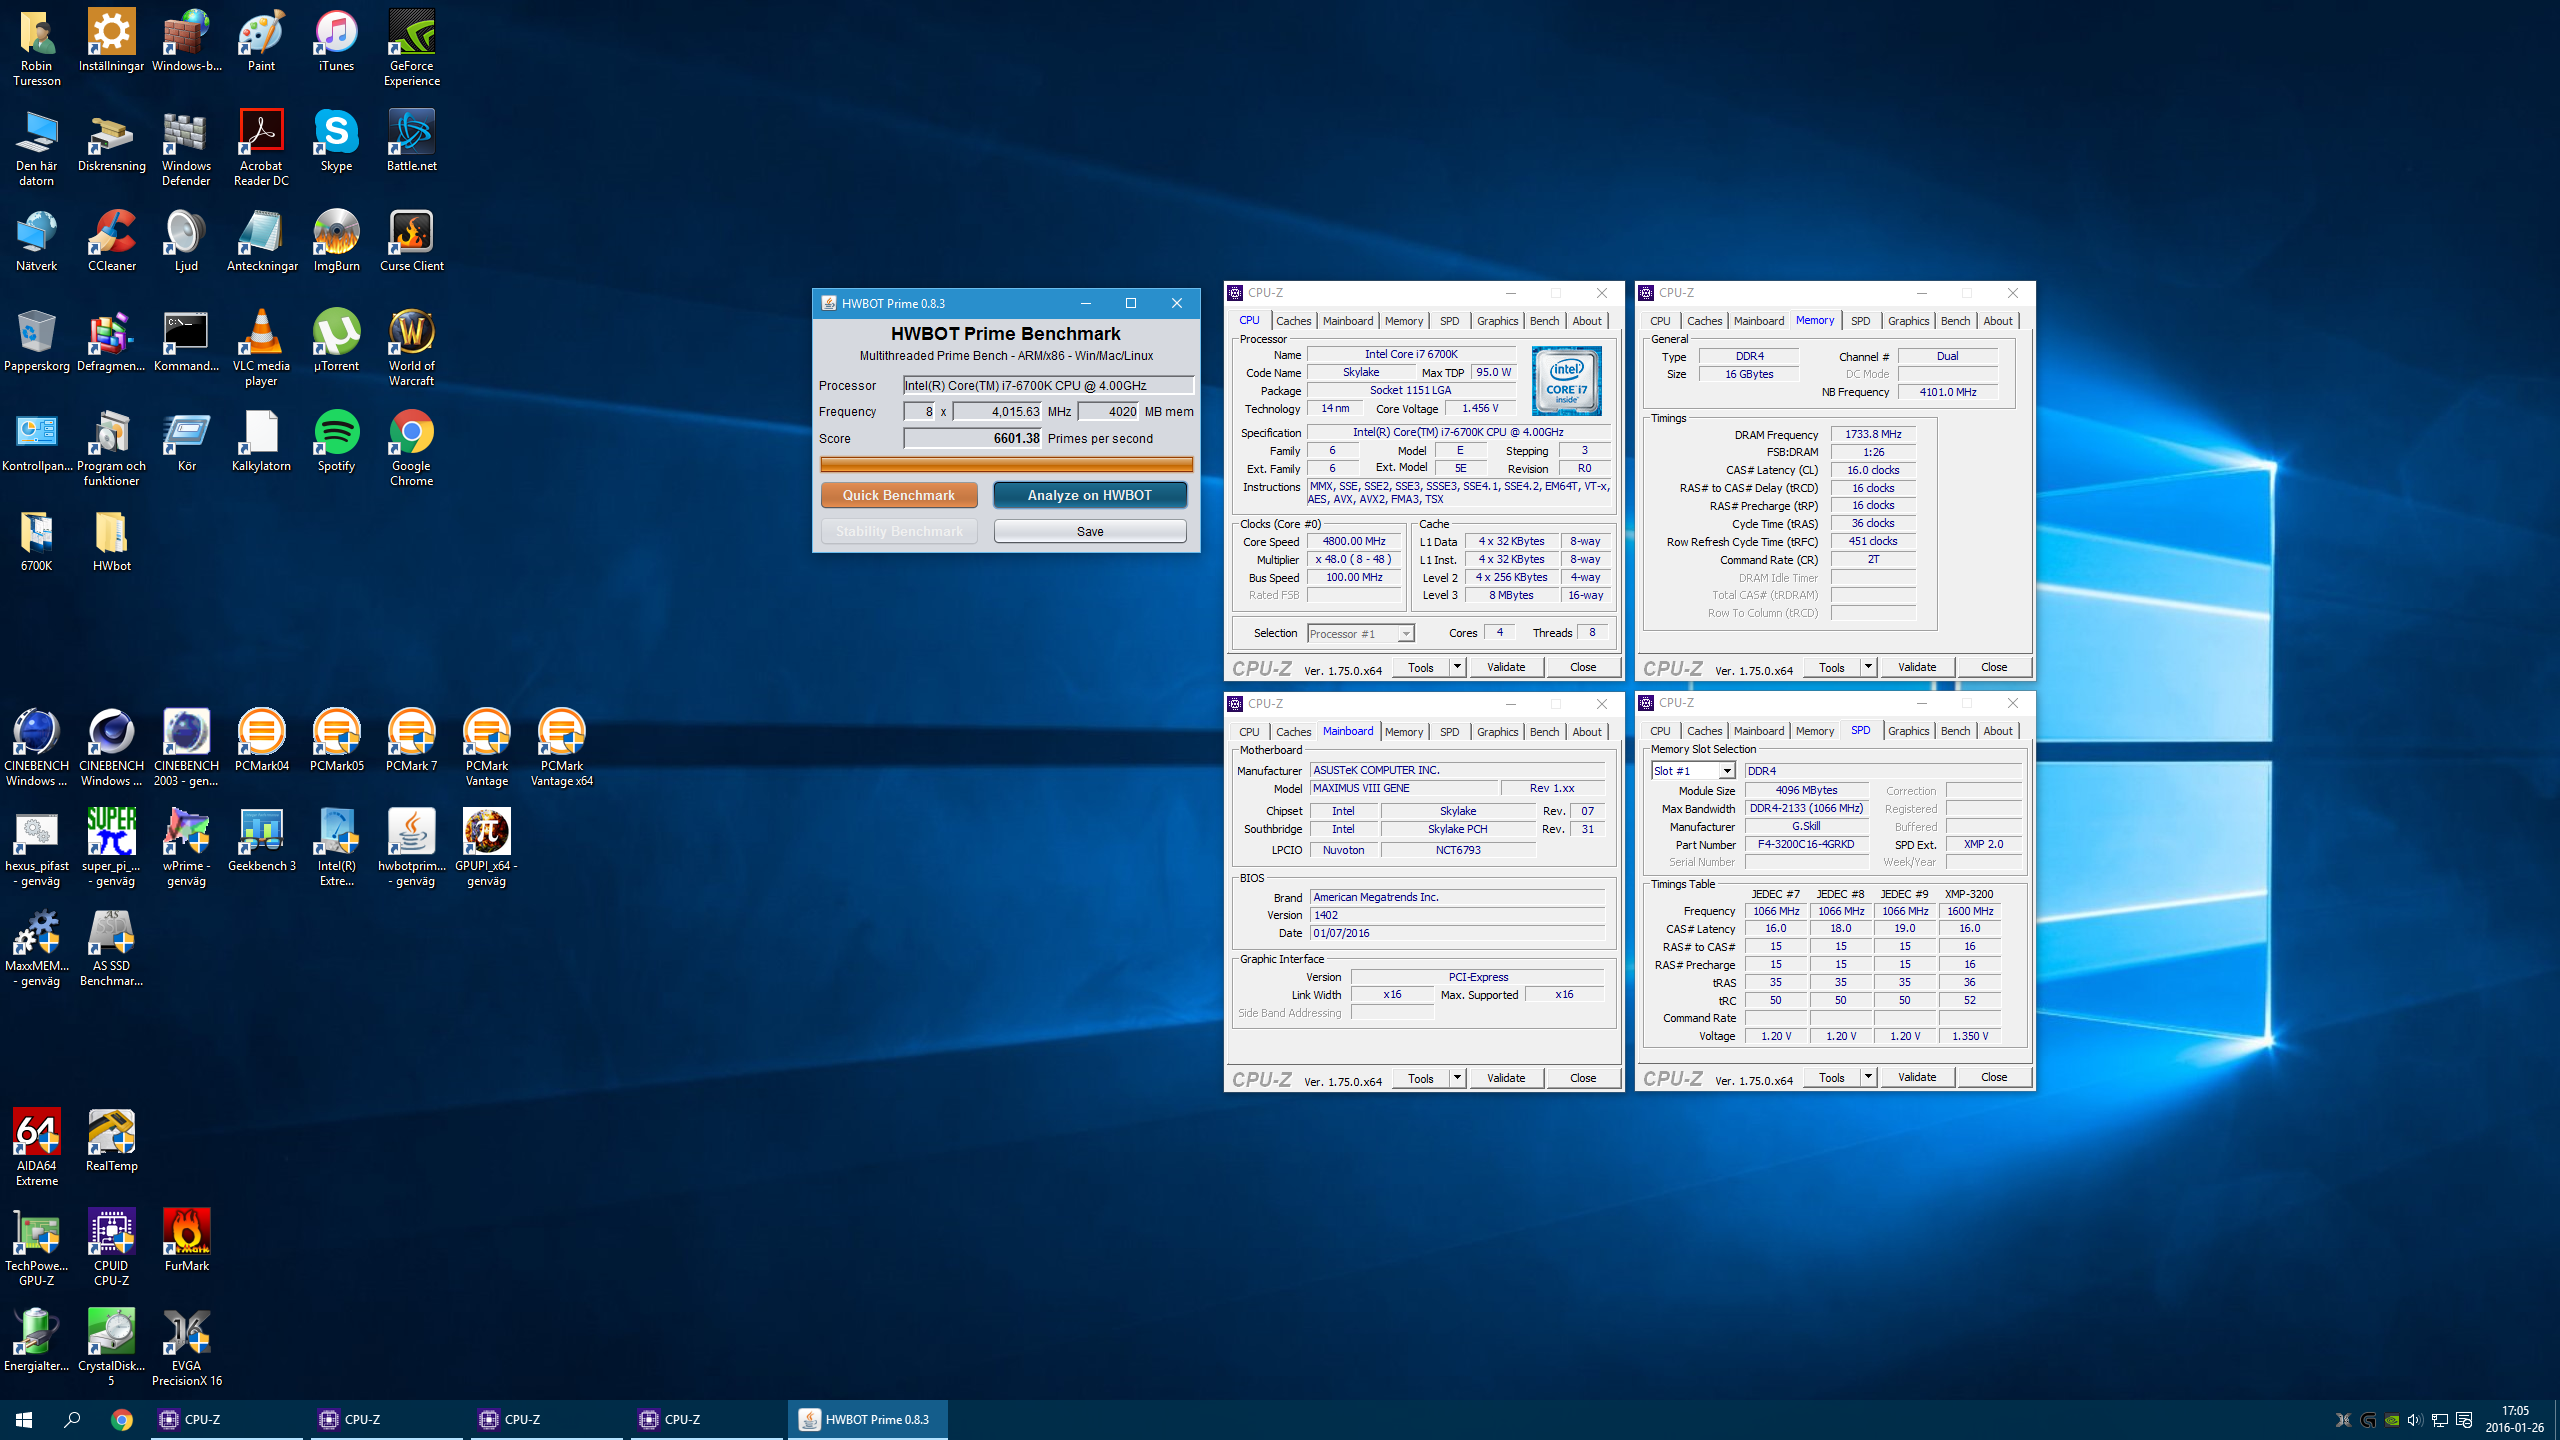Select the FurMark desktop shortcut
This screenshot has height=1440, width=2560.
click(186, 1240)
